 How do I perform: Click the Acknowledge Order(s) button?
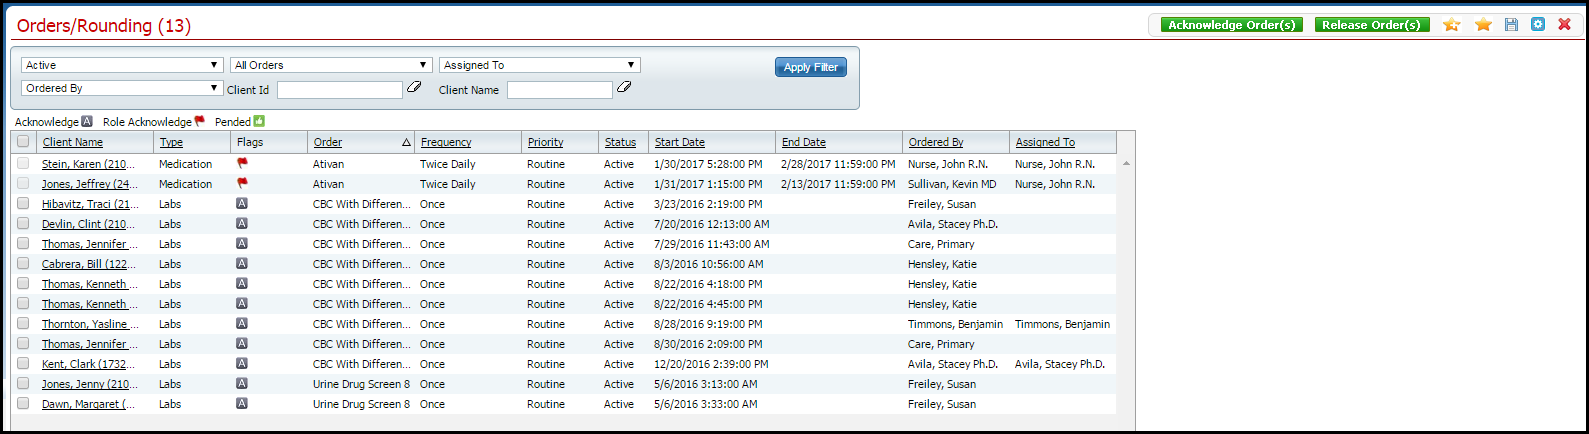pos(1231,25)
